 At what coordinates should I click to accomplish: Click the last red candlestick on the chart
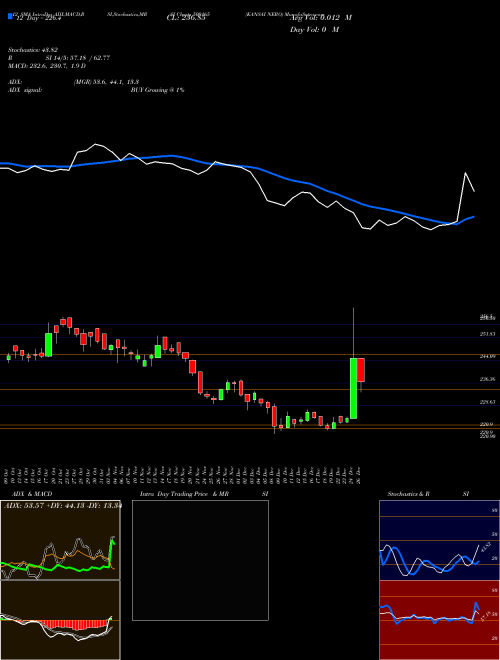[361, 370]
